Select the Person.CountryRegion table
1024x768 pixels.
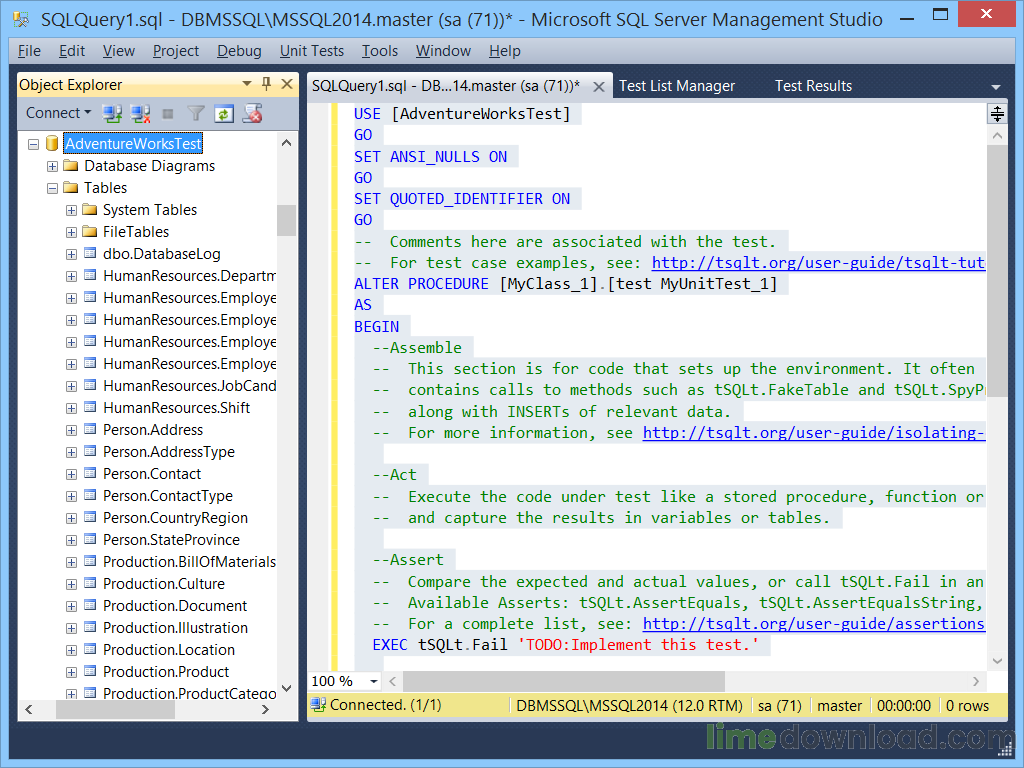pyautogui.click(x=176, y=517)
